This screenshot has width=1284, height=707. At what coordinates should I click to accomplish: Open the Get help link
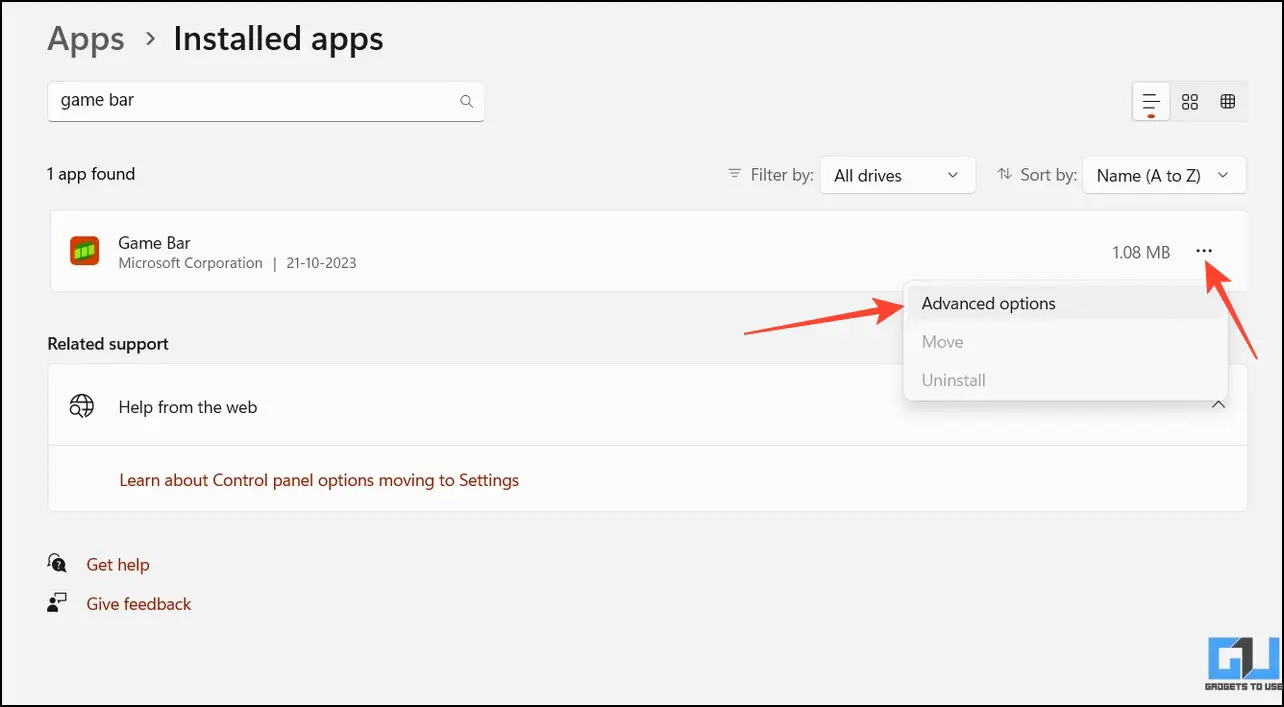point(118,565)
